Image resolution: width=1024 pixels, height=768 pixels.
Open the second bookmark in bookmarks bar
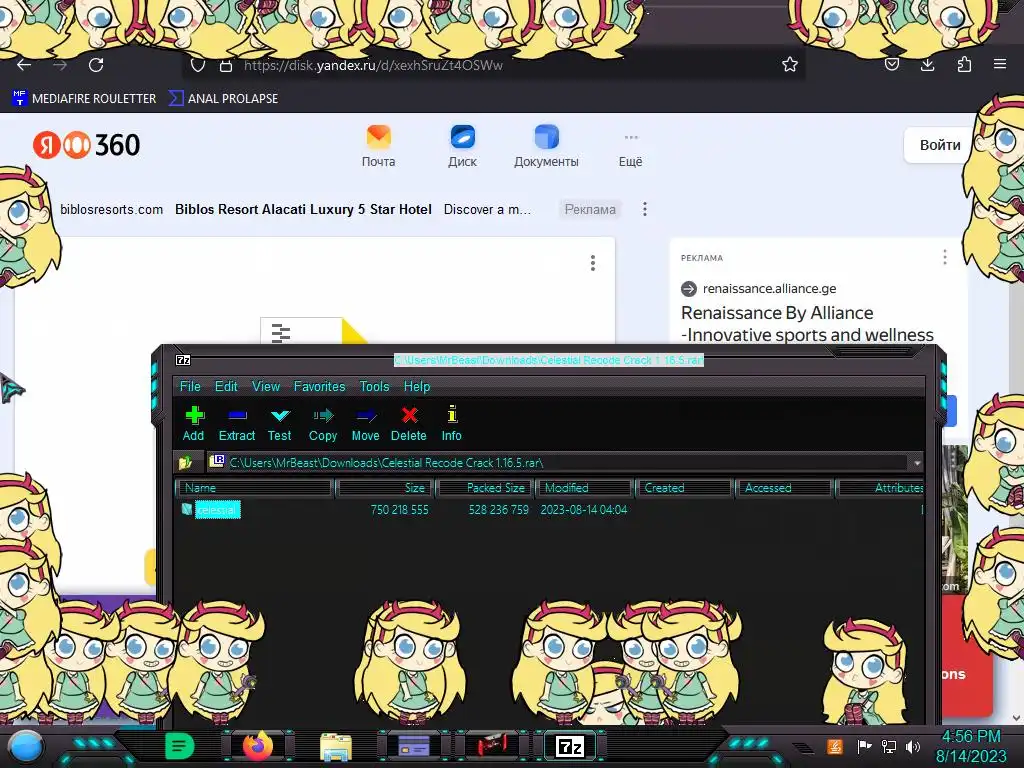(x=223, y=99)
